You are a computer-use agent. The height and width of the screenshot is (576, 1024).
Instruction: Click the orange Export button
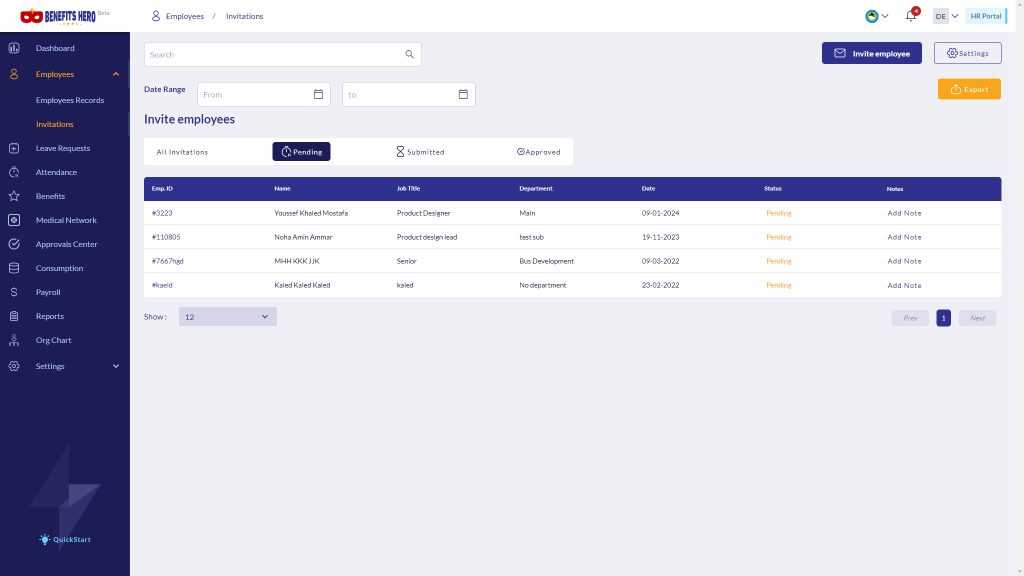(969, 89)
